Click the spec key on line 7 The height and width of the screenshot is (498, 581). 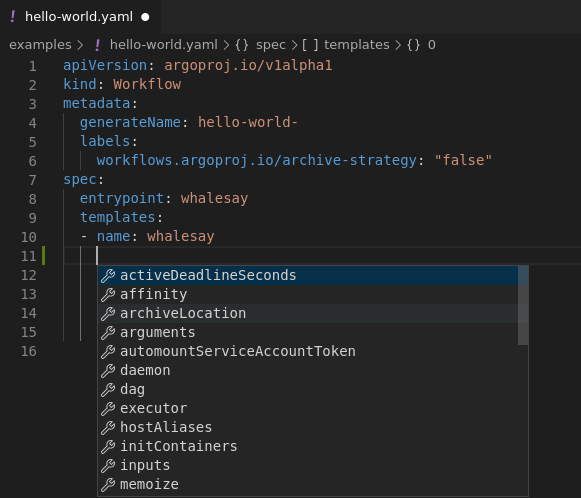click(80, 179)
